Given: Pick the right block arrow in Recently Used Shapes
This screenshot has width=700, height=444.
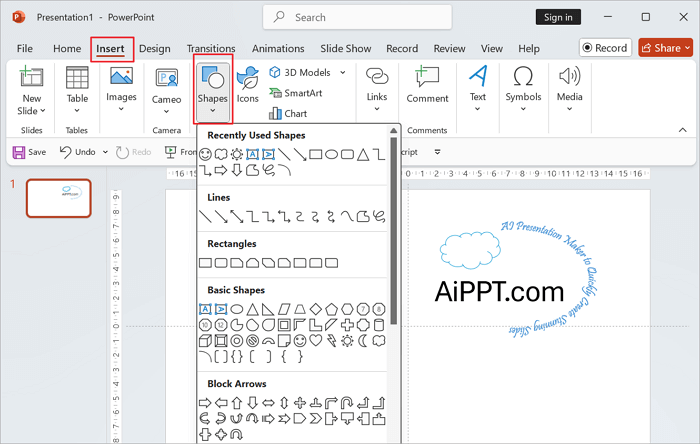Looking at the screenshot, I should pyautogui.click(x=221, y=170).
